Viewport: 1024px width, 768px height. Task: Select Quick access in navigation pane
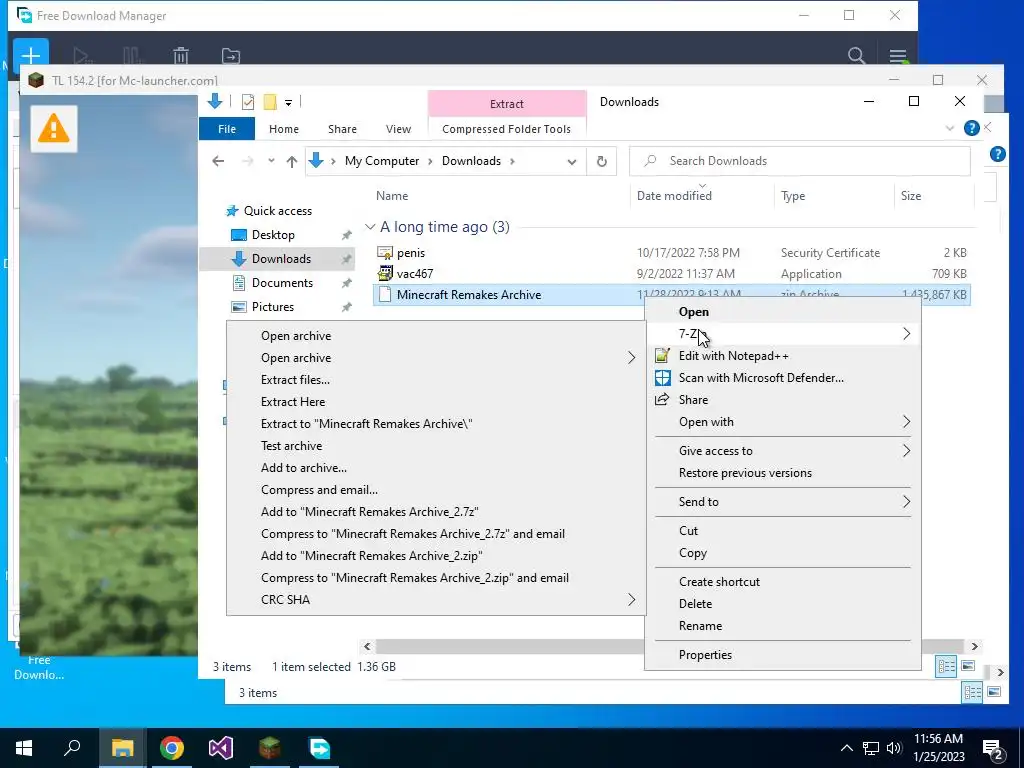pos(278,210)
